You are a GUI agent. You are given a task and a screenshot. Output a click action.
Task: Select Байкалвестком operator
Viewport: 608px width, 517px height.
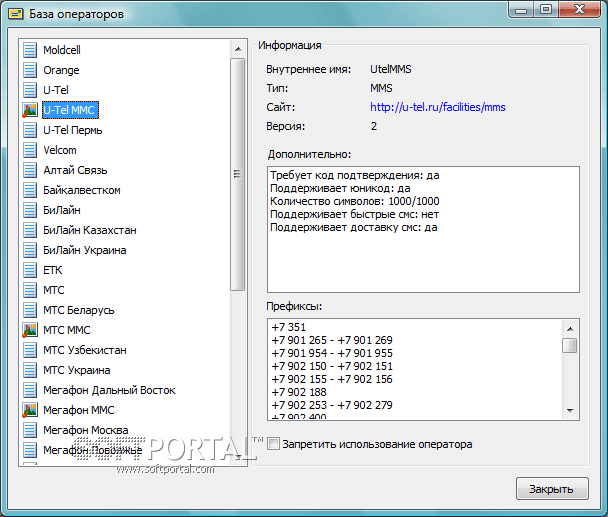point(82,190)
